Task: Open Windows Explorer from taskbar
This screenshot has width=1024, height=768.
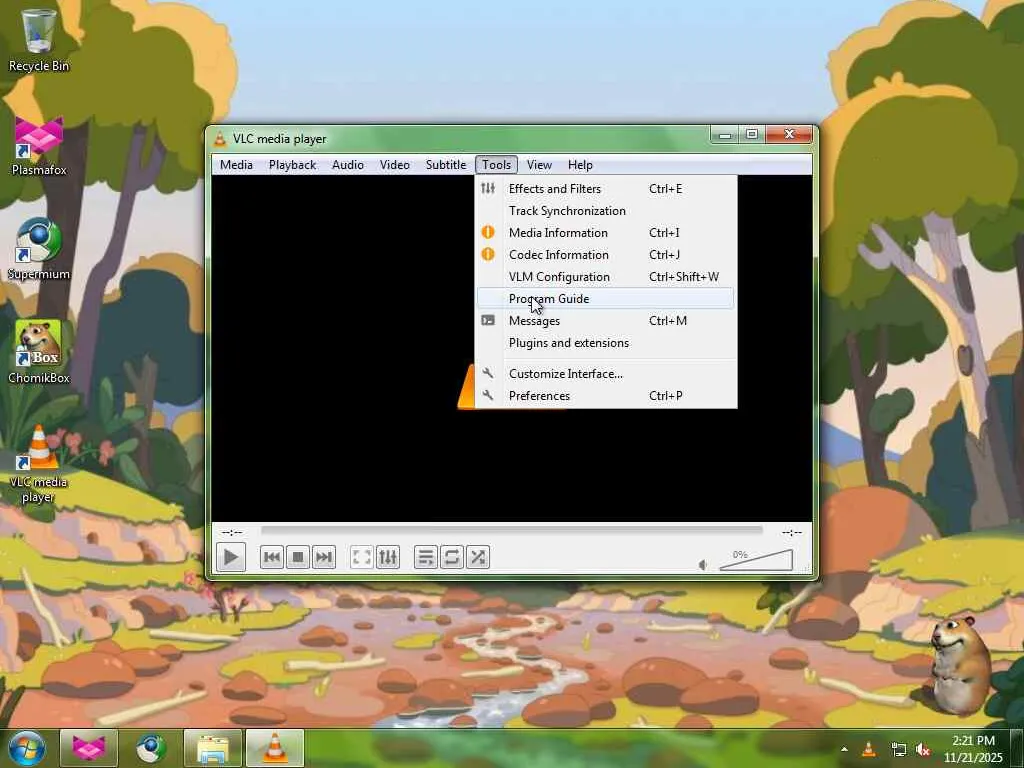Action: (213, 748)
